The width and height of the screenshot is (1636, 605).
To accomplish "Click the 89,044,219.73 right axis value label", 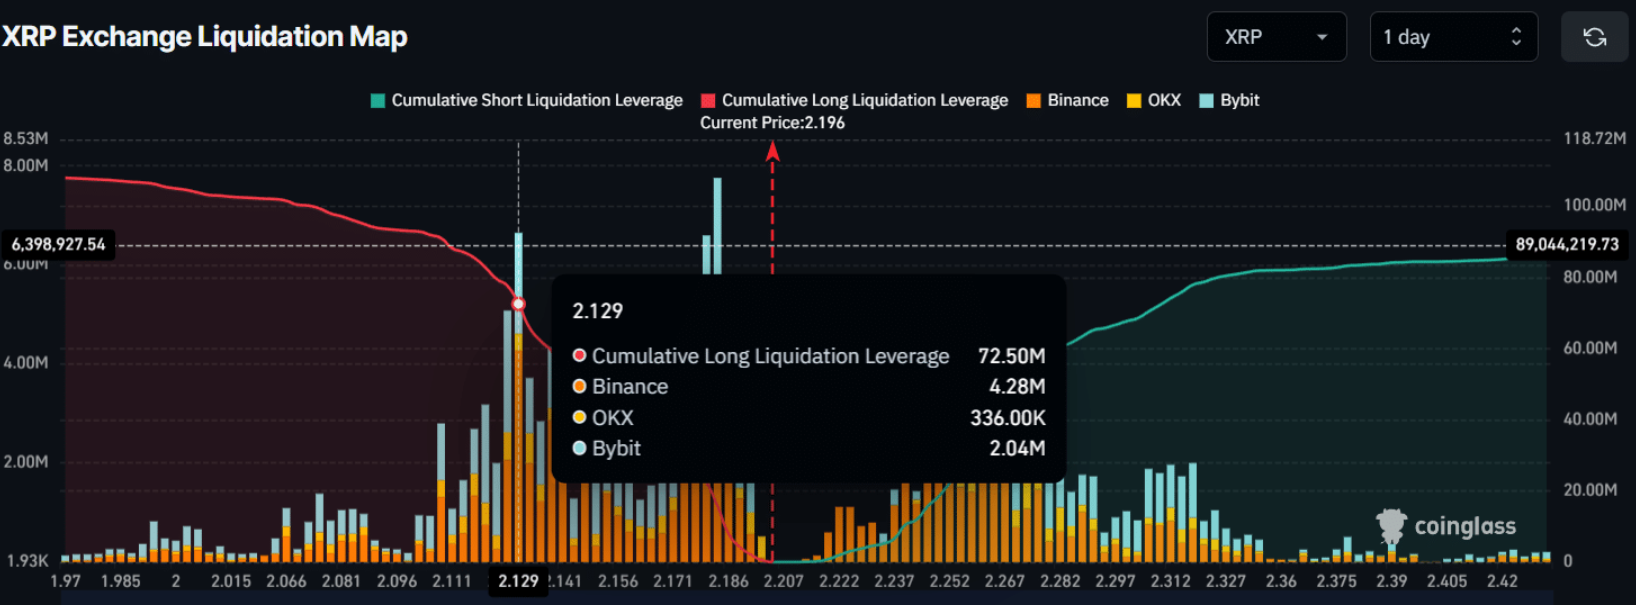I will 1566,244.
